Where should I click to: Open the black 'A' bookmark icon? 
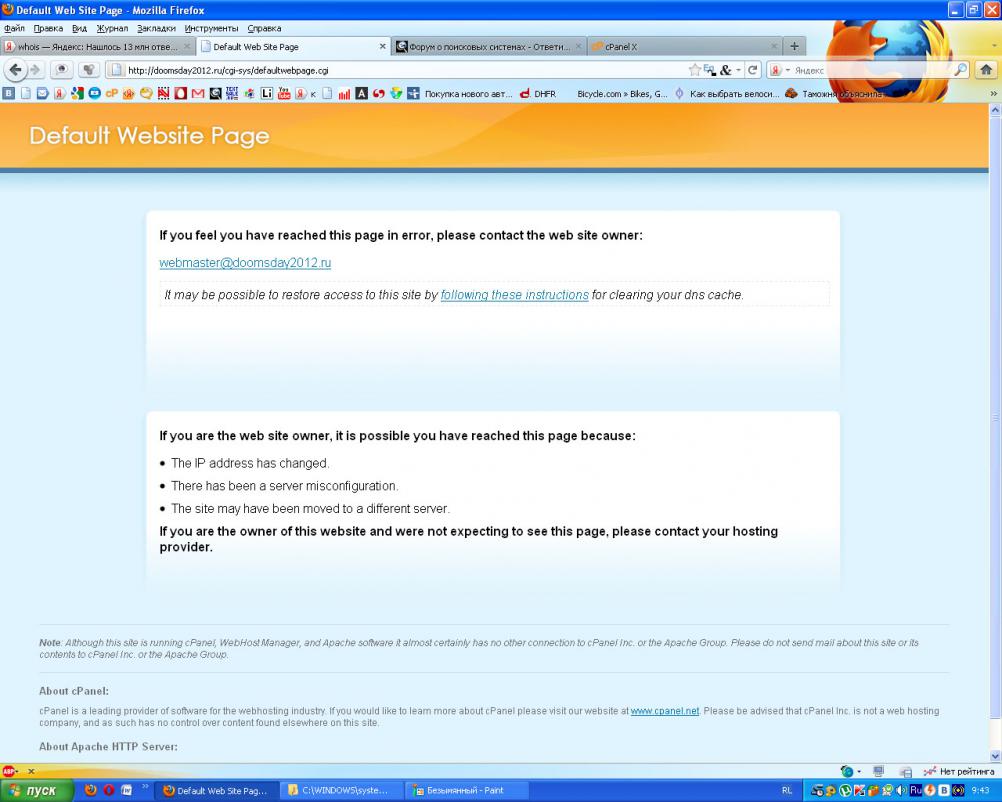pyautogui.click(x=362, y=93)
